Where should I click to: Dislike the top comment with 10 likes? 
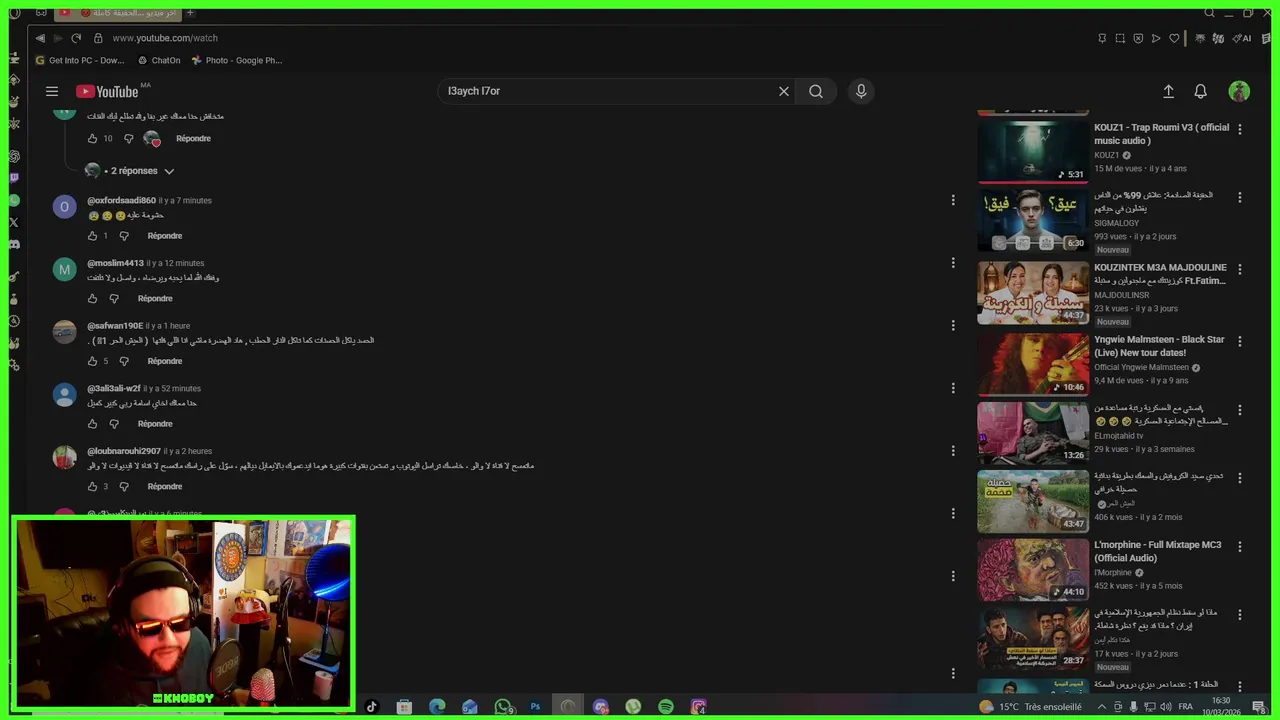128,139
